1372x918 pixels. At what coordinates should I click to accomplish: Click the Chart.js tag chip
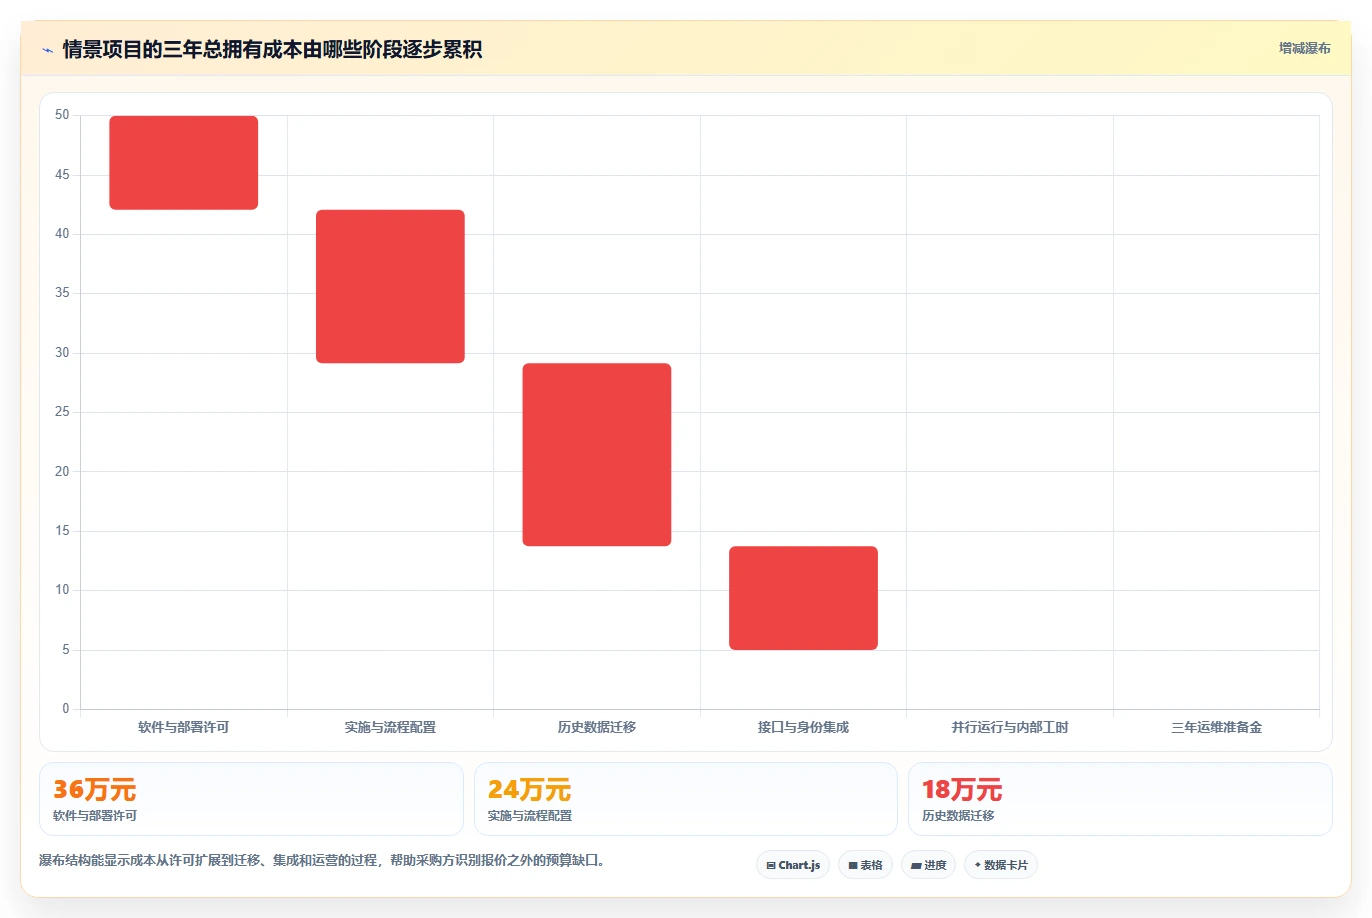(x=793, y=865)
